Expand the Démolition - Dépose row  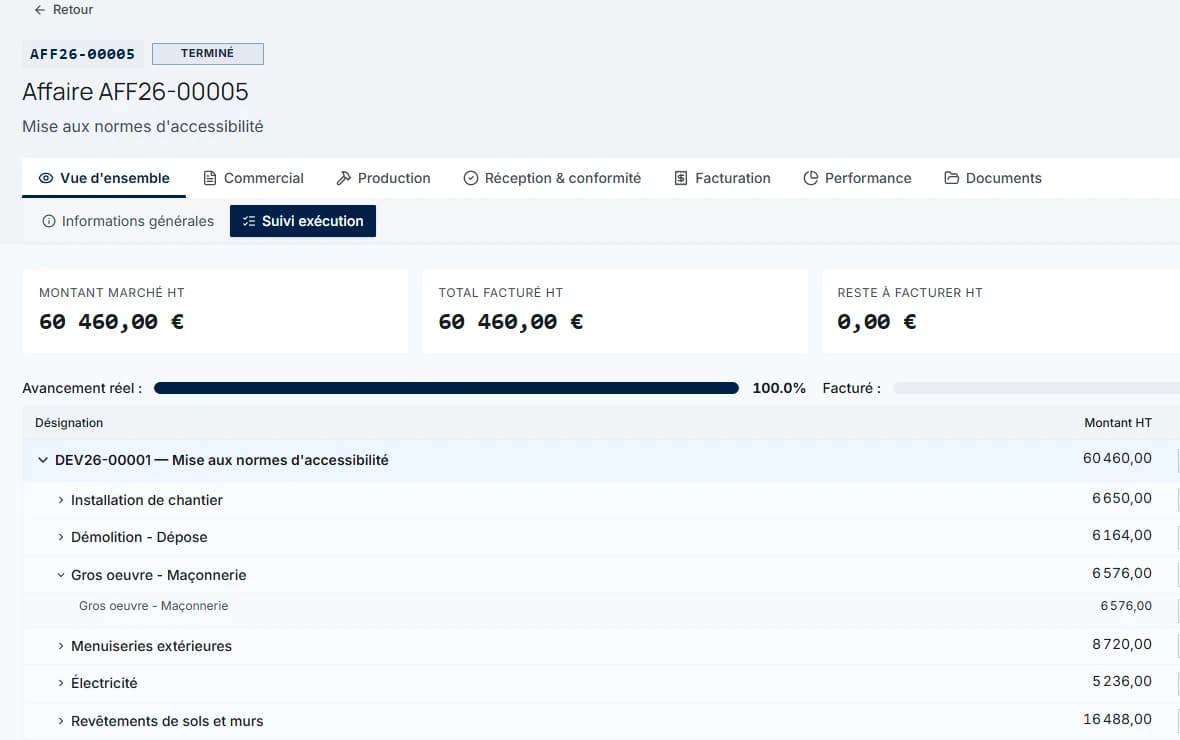coord(61,537)
